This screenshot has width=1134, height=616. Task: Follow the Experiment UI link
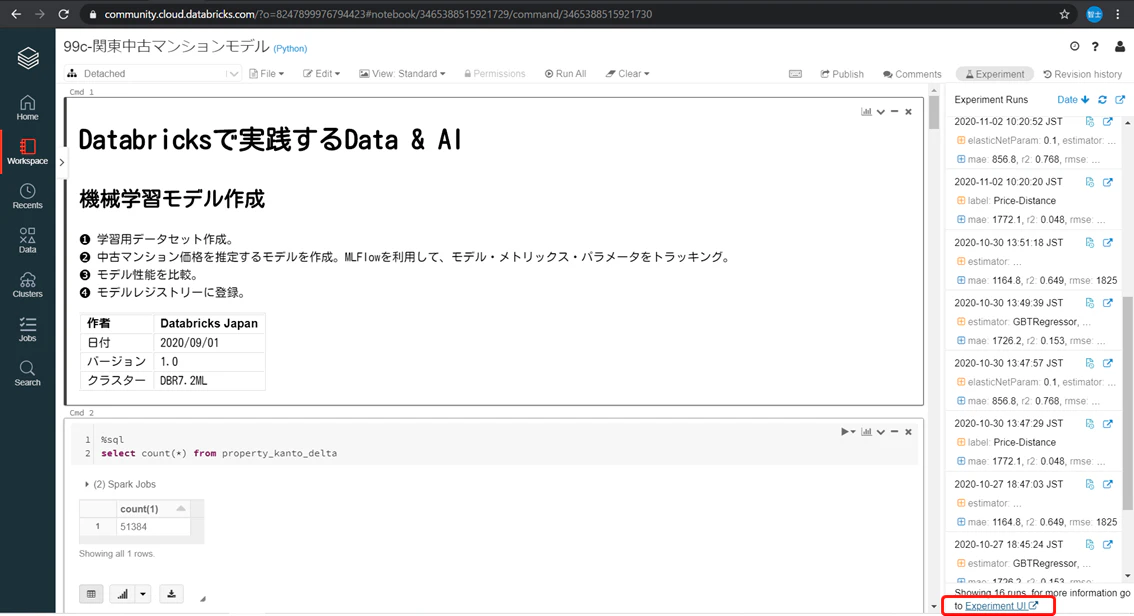click(x=1001, y=606)
